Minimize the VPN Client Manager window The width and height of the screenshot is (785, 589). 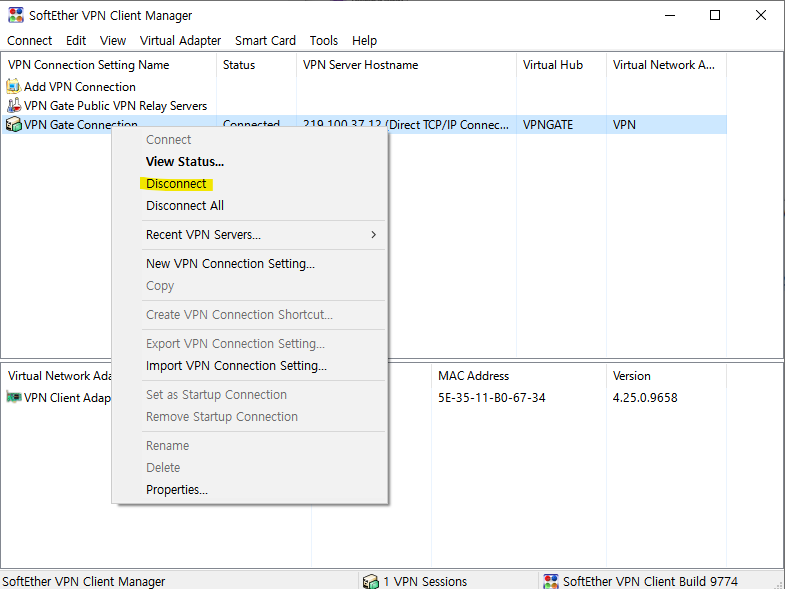click(670, 15)
